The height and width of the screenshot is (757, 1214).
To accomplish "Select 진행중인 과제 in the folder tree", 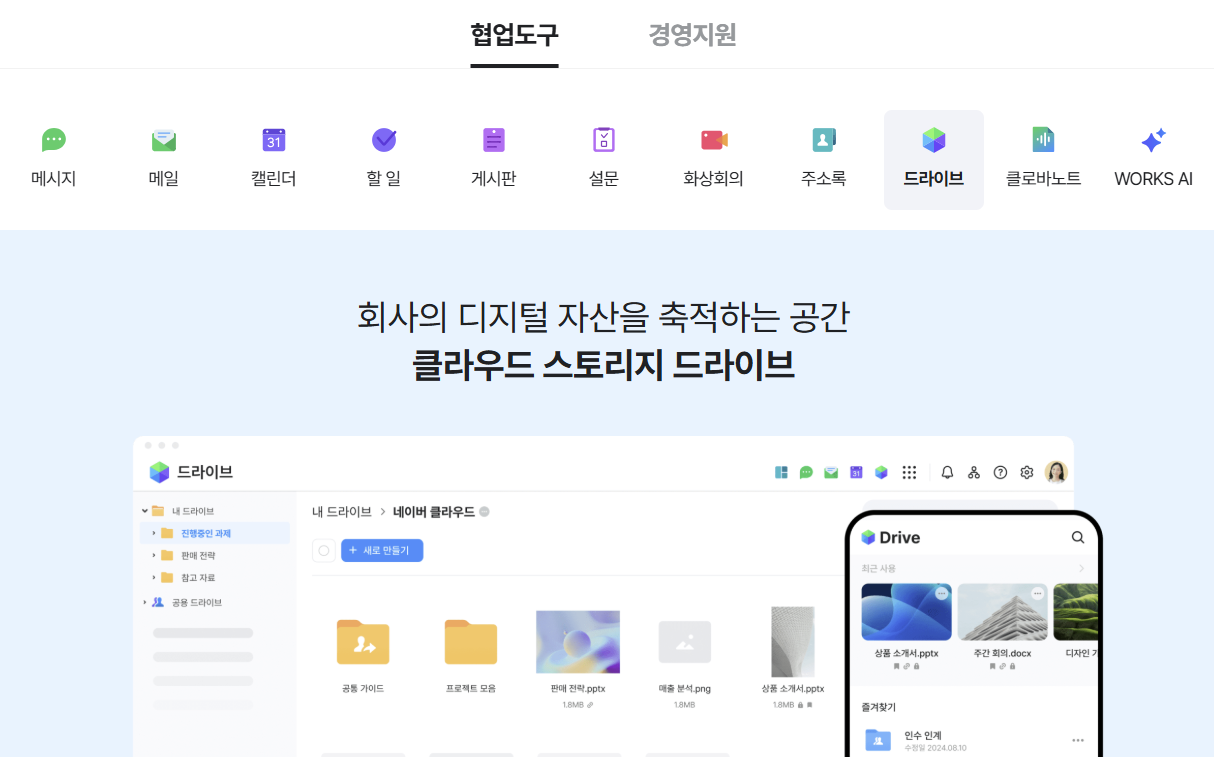I will point(206,533).
